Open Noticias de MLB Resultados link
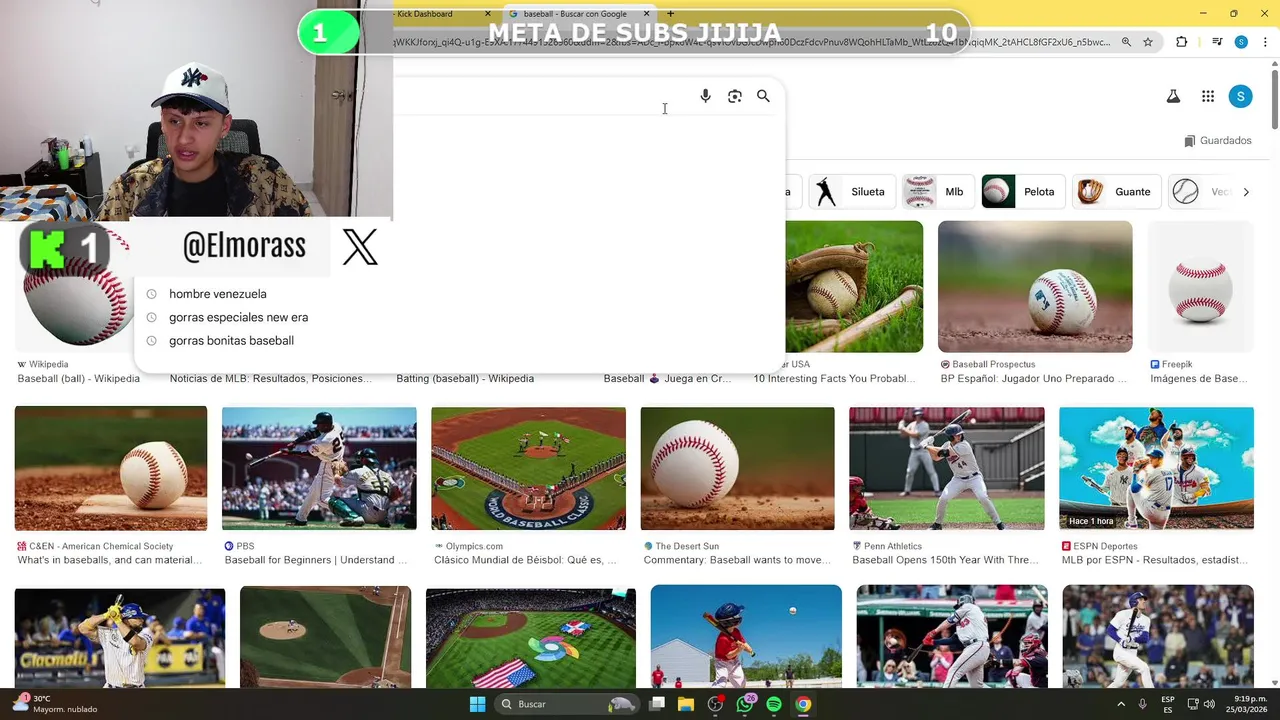This screenshot has width=1280, height=720. (x=271, y=379)
